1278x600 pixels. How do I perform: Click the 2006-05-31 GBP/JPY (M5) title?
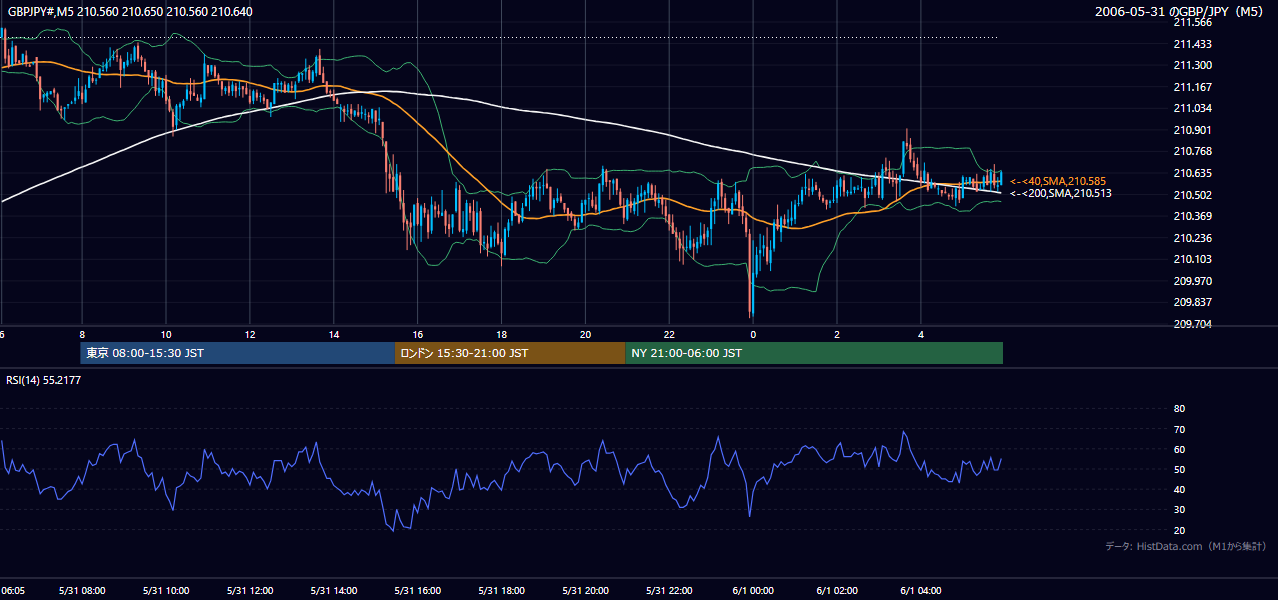pyautogui.click(x=1180, y=11)
